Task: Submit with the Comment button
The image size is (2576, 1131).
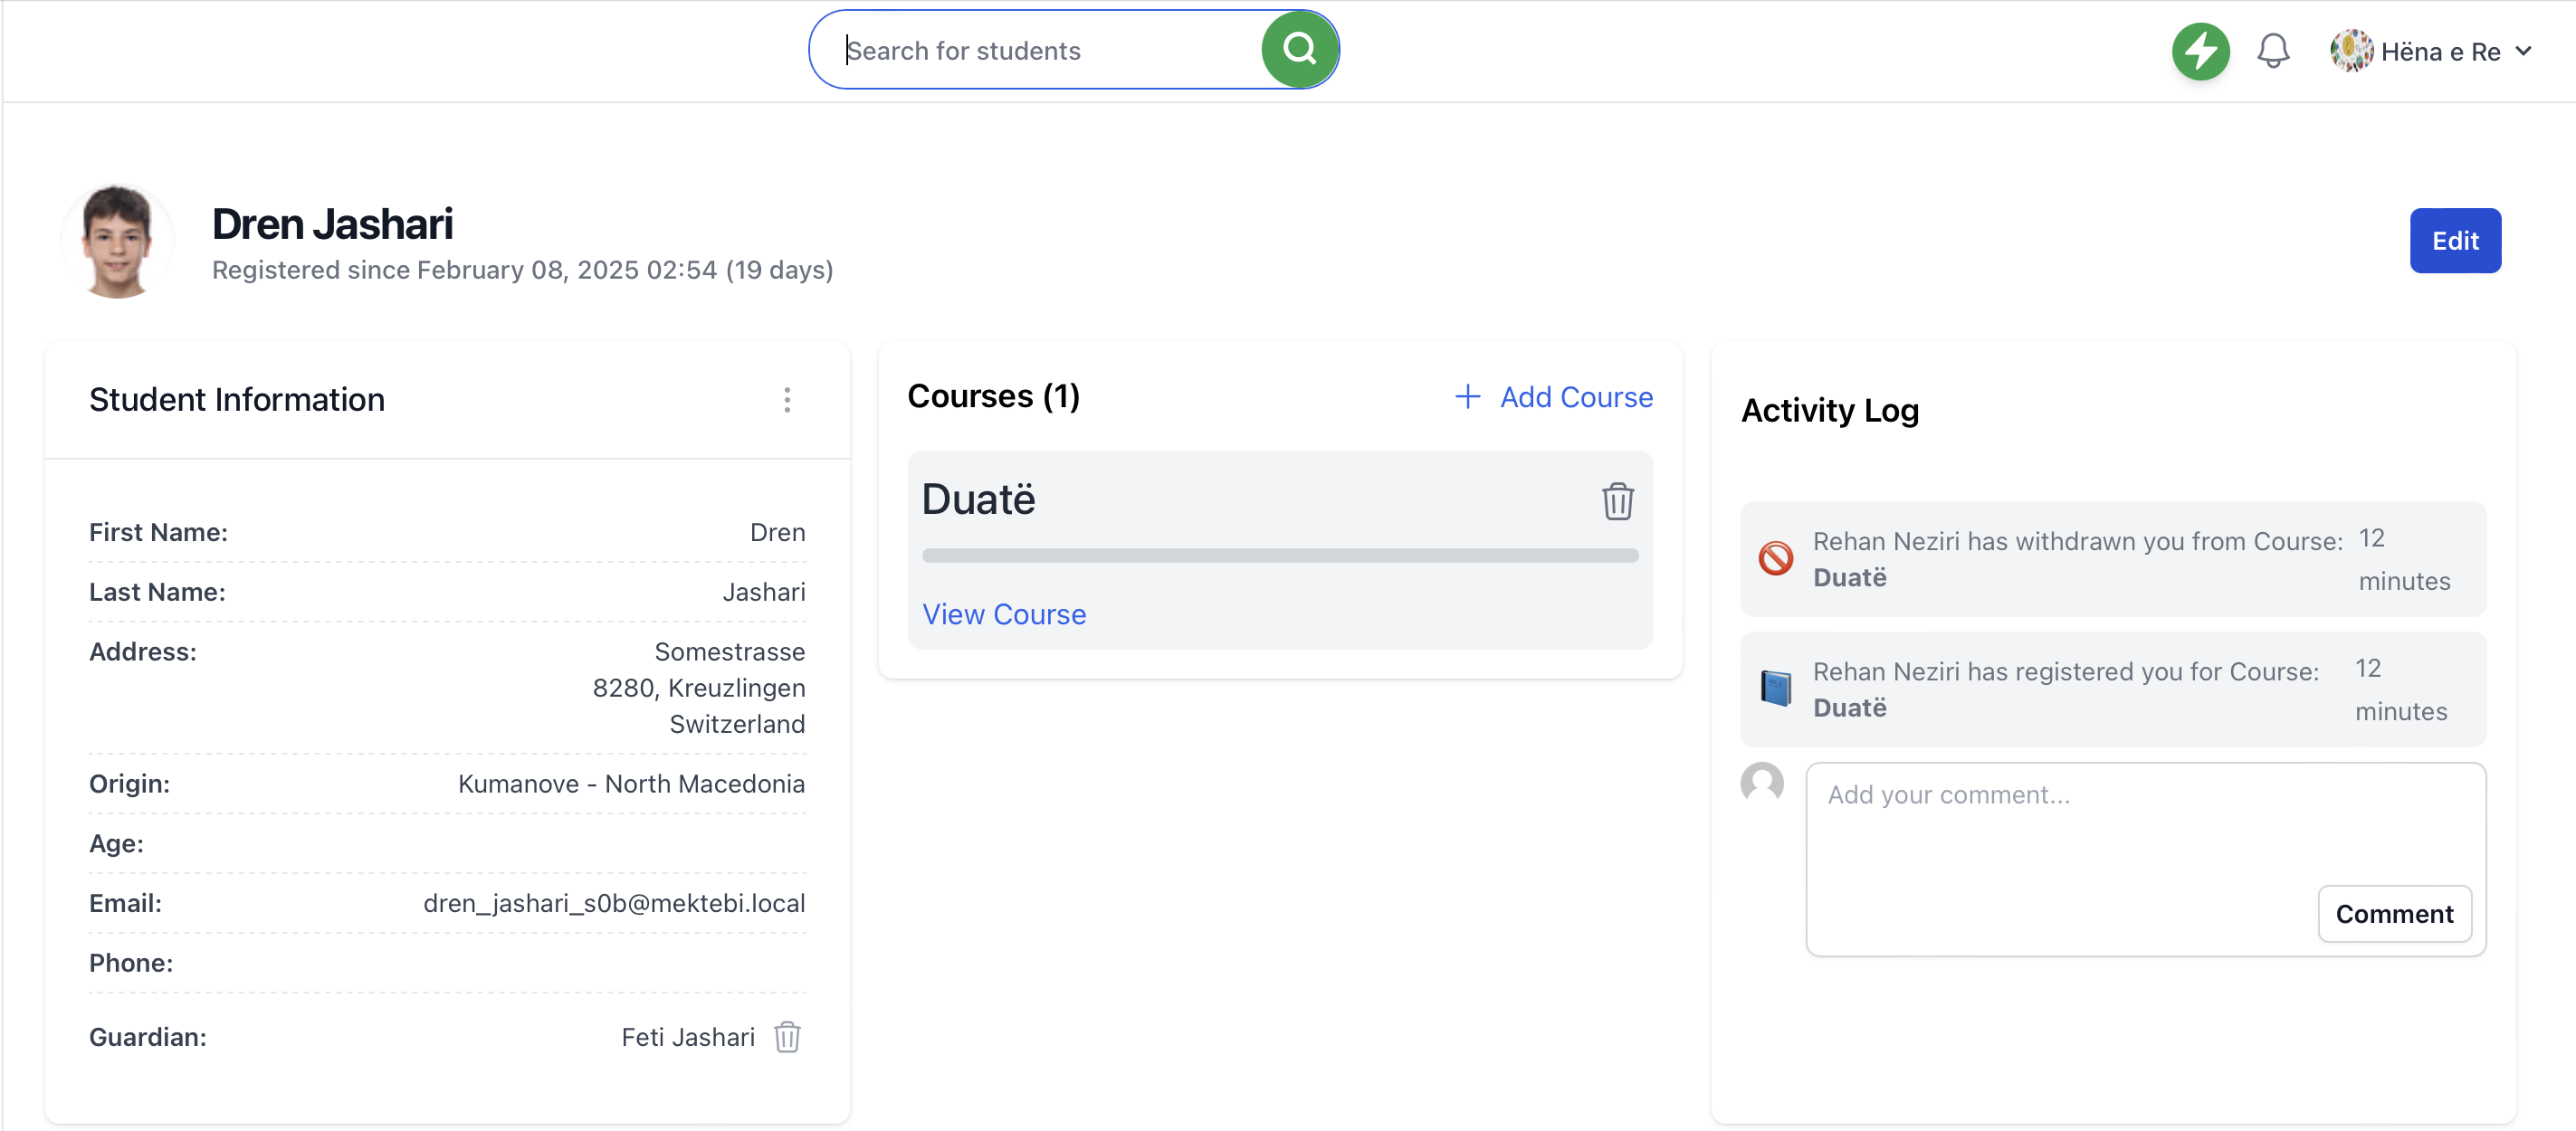Action: click(2393, 913)
